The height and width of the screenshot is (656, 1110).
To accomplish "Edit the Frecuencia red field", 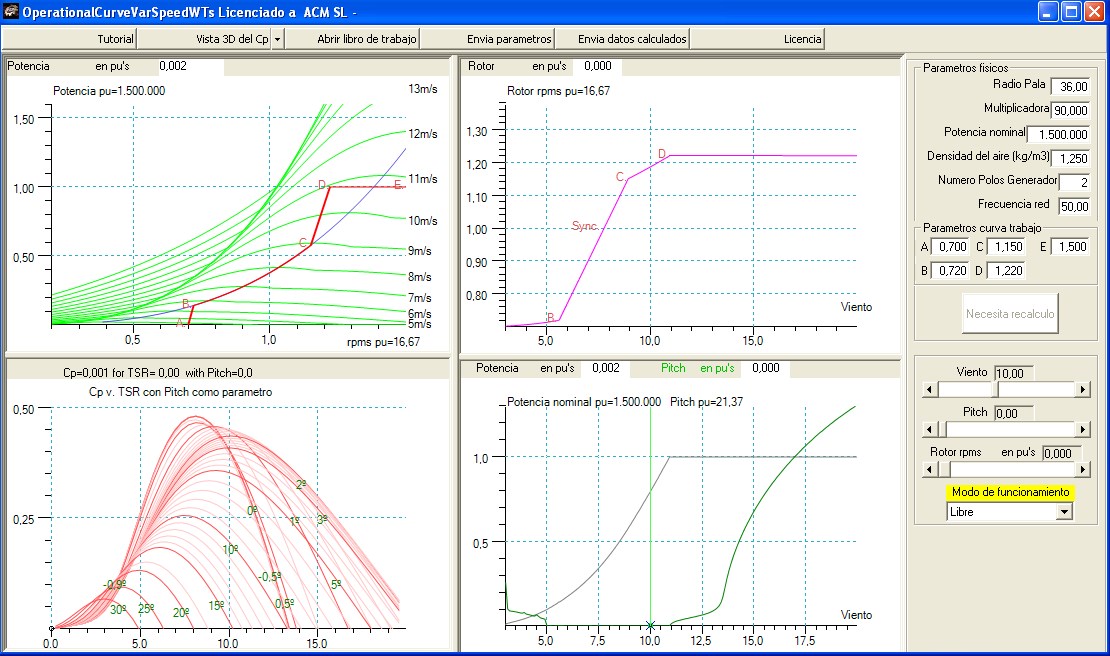I will point(1075,206).
